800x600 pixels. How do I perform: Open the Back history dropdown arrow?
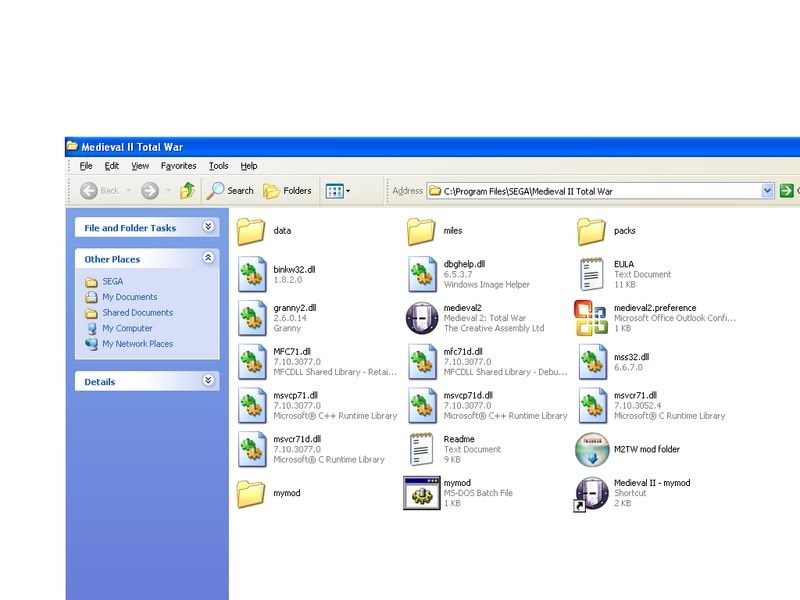[129, 191]
